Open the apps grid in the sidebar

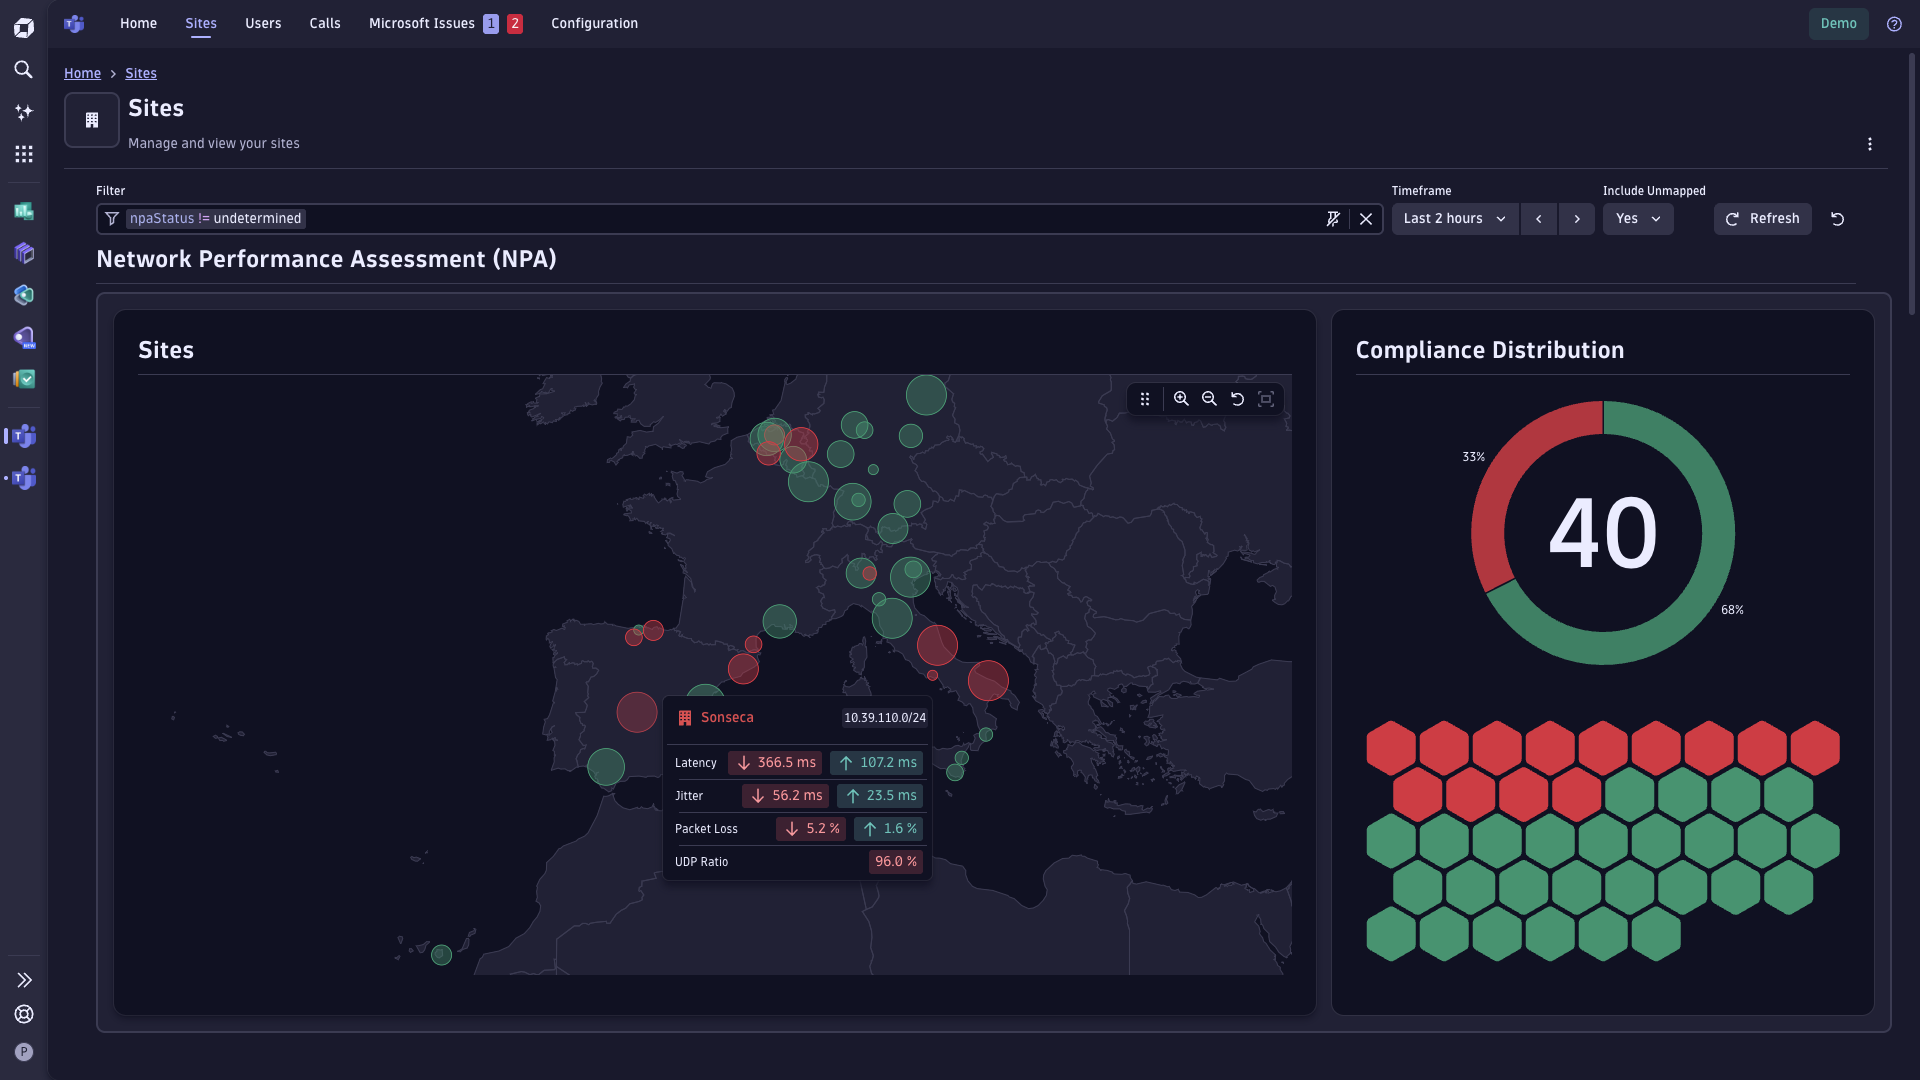[24, 153]
